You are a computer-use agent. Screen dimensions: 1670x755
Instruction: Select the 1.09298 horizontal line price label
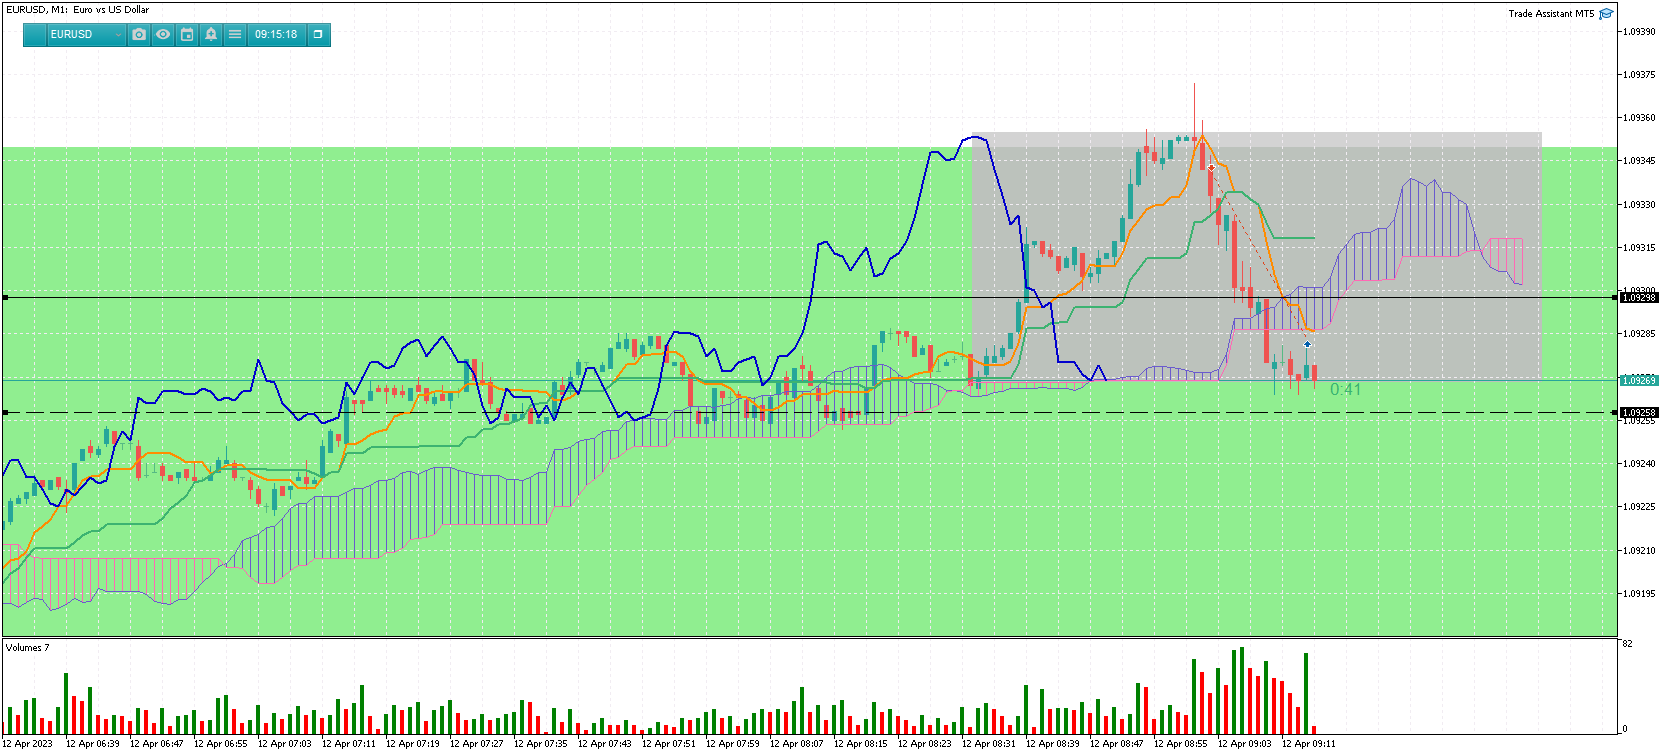pos(1639,298)
